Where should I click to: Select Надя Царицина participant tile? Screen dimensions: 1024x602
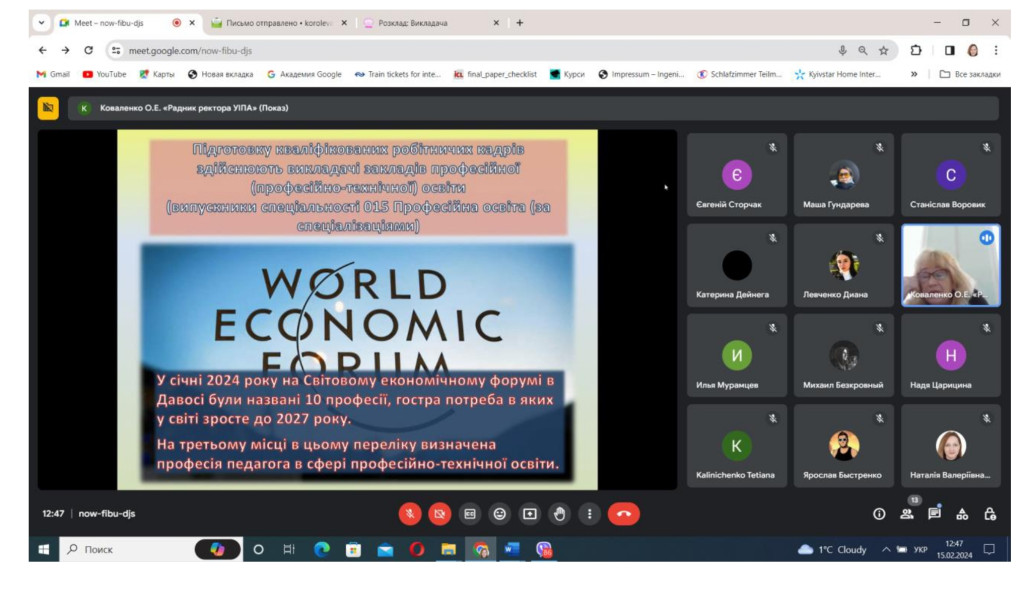click(x=951, y=355)
